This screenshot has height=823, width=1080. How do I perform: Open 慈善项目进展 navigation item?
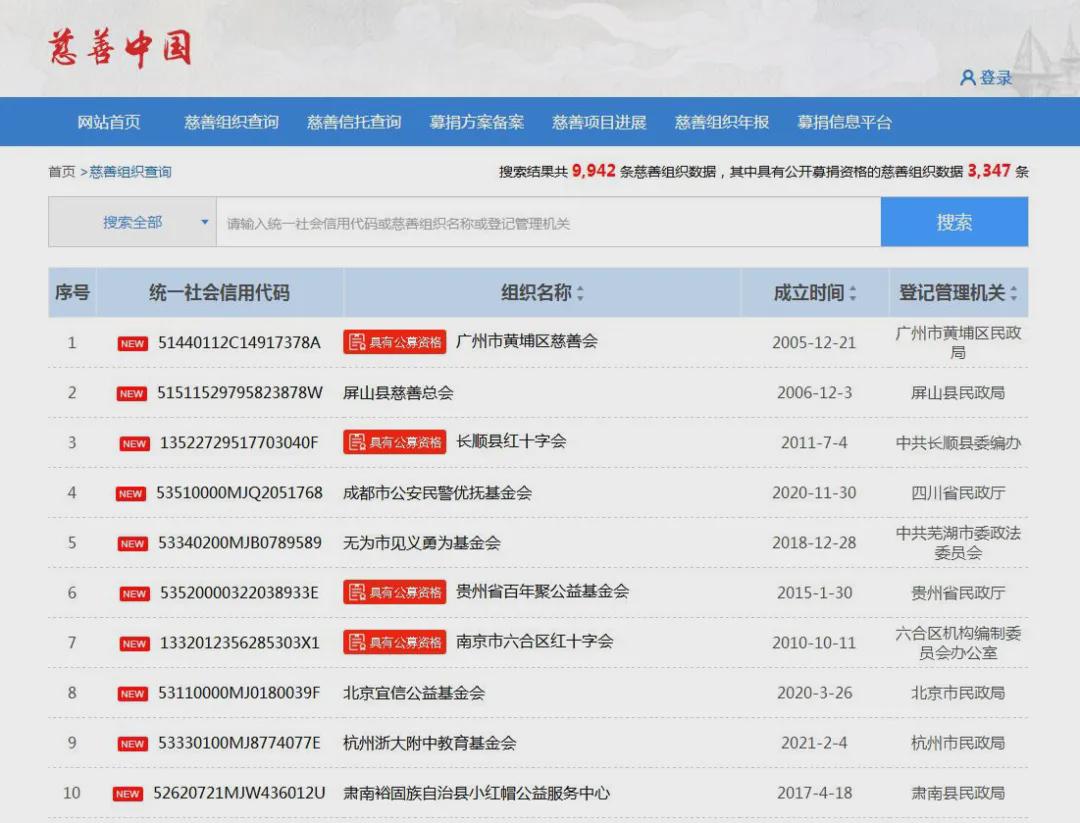[599, 122]
